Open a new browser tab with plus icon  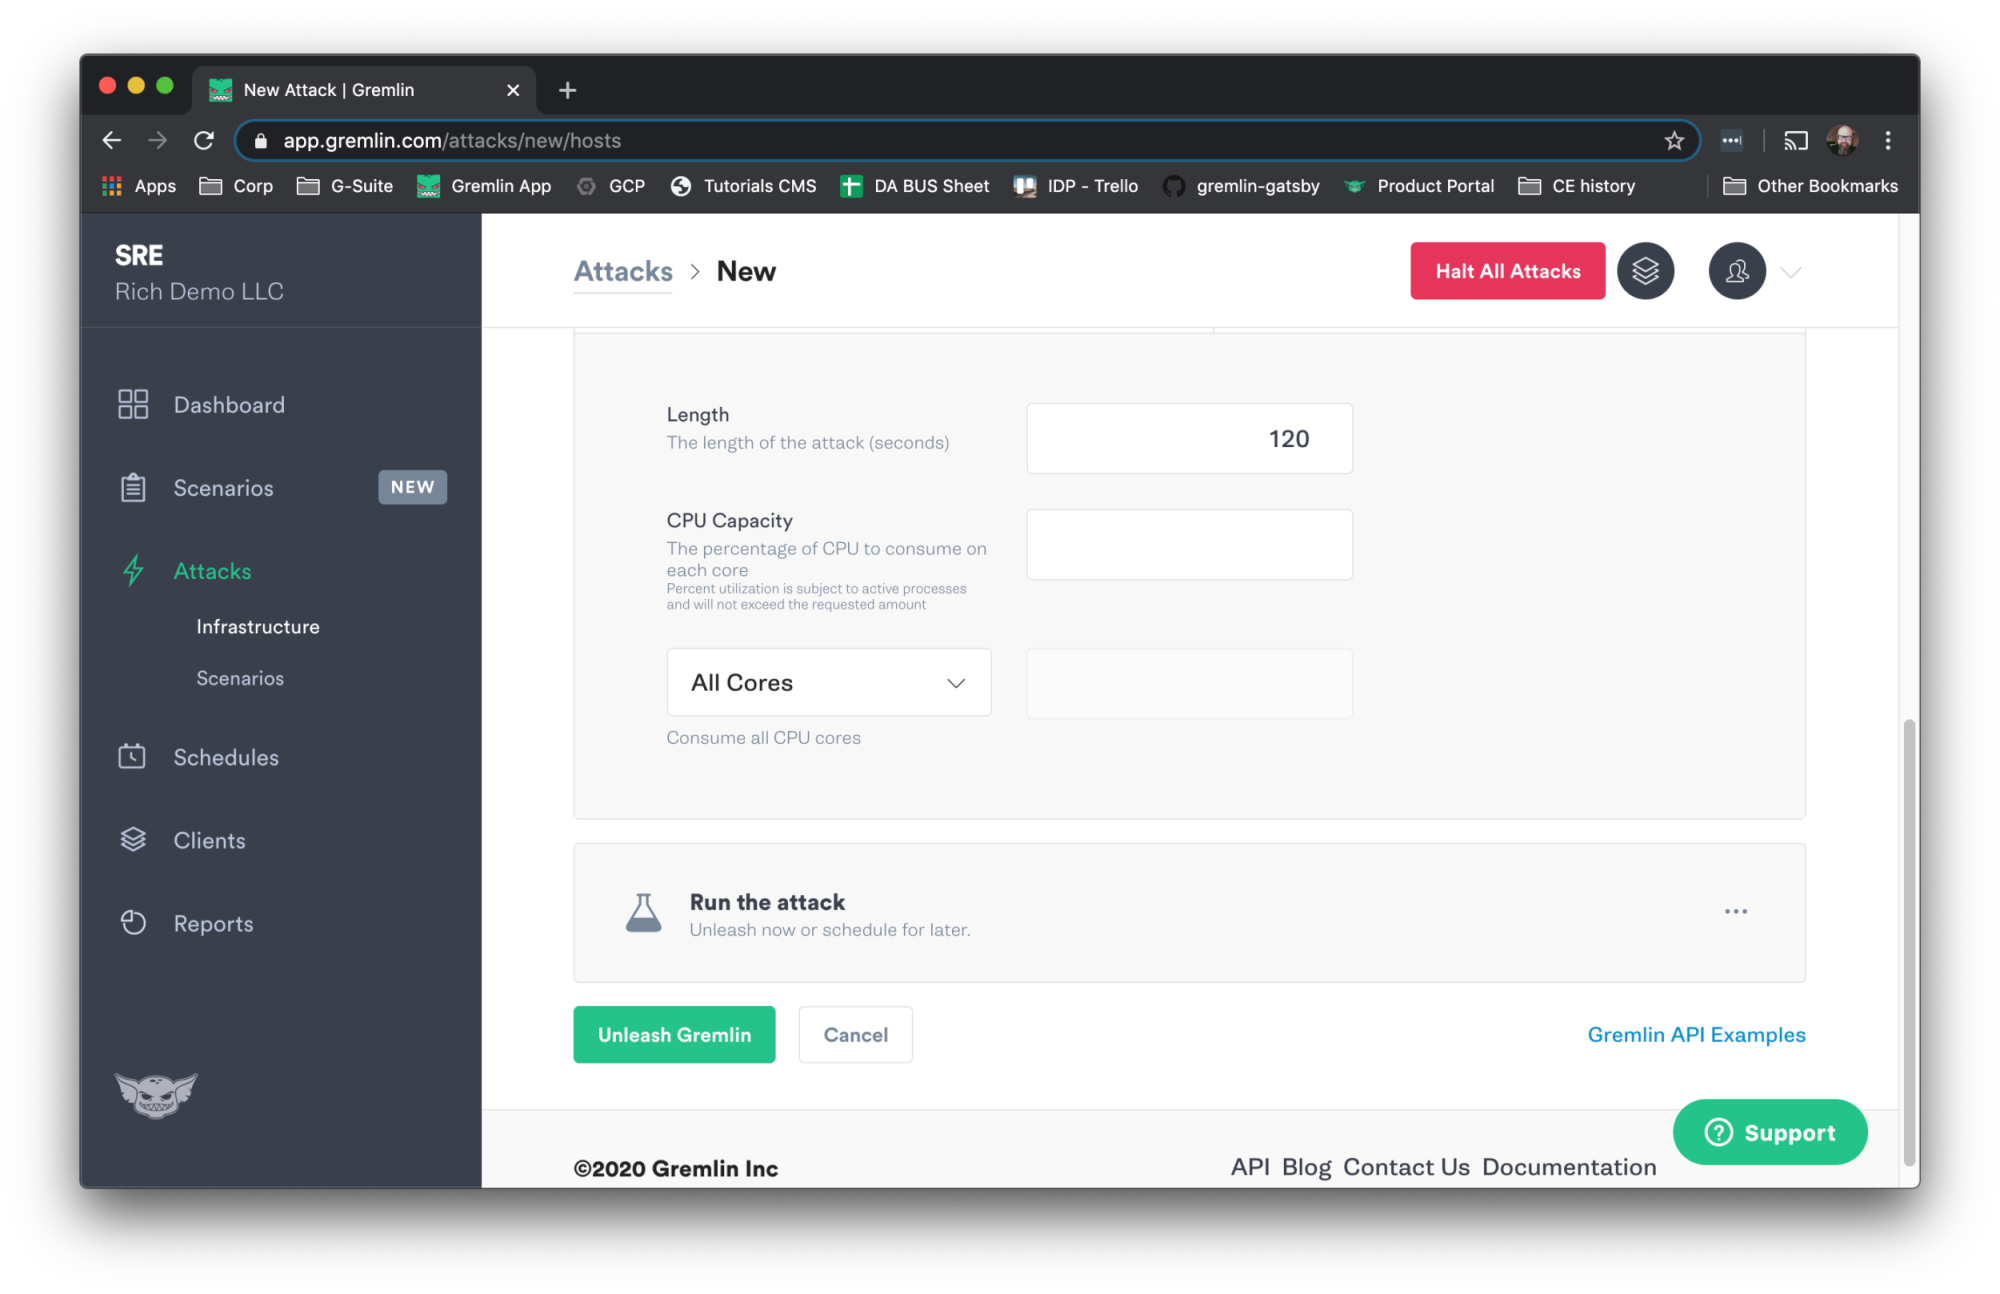coord(568,90)
